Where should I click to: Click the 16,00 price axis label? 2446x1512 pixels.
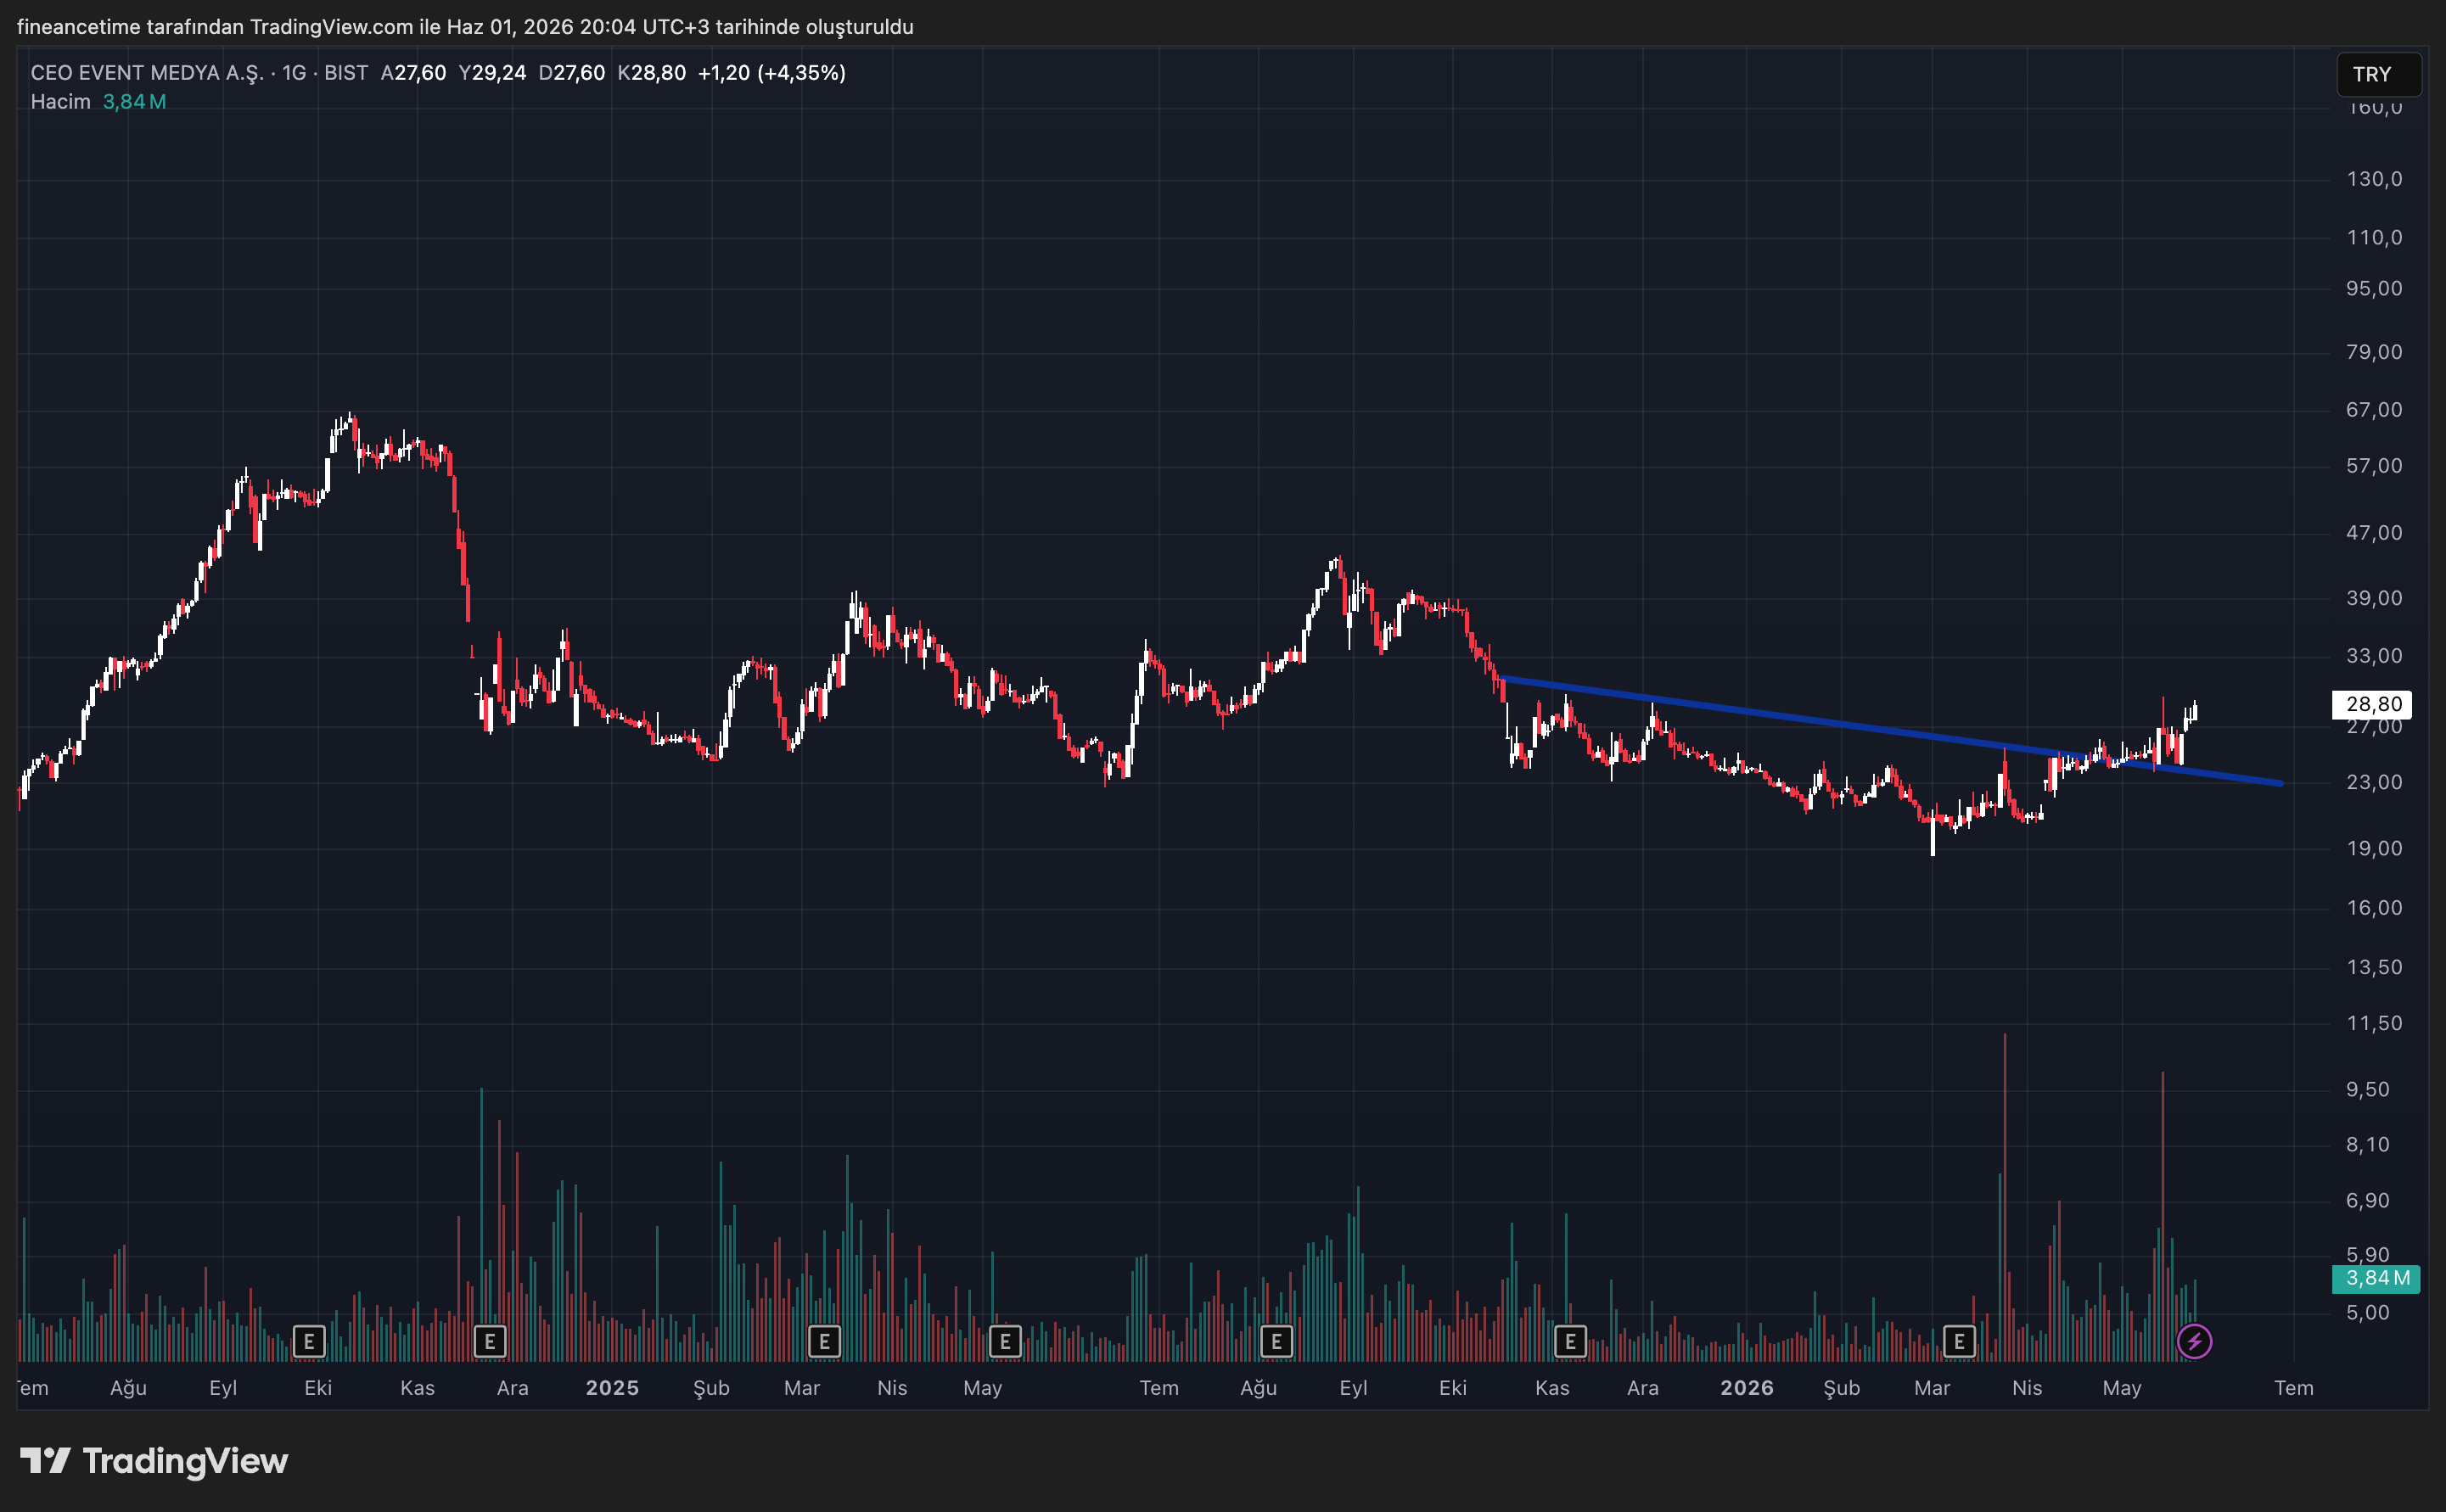coord(2374,908)
